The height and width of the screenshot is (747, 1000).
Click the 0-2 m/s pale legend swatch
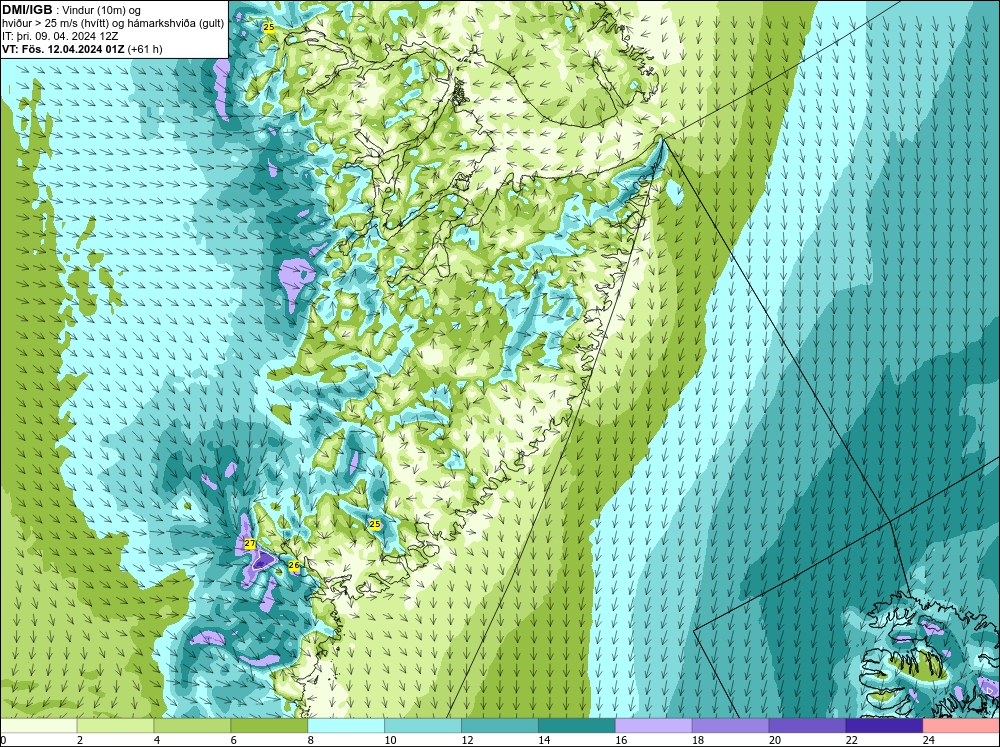click(x=39, y=725)
